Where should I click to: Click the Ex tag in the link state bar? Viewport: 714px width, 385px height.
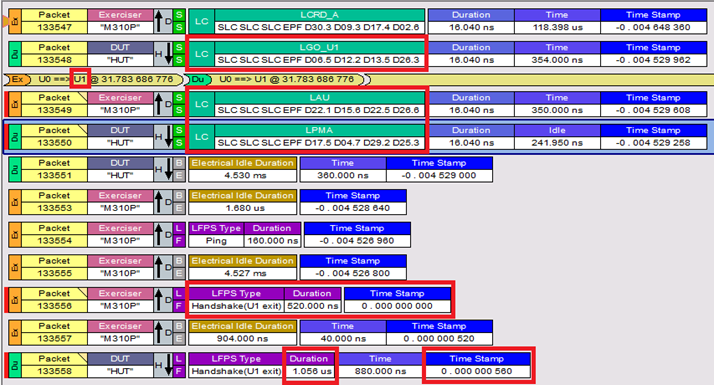(17, 79)
